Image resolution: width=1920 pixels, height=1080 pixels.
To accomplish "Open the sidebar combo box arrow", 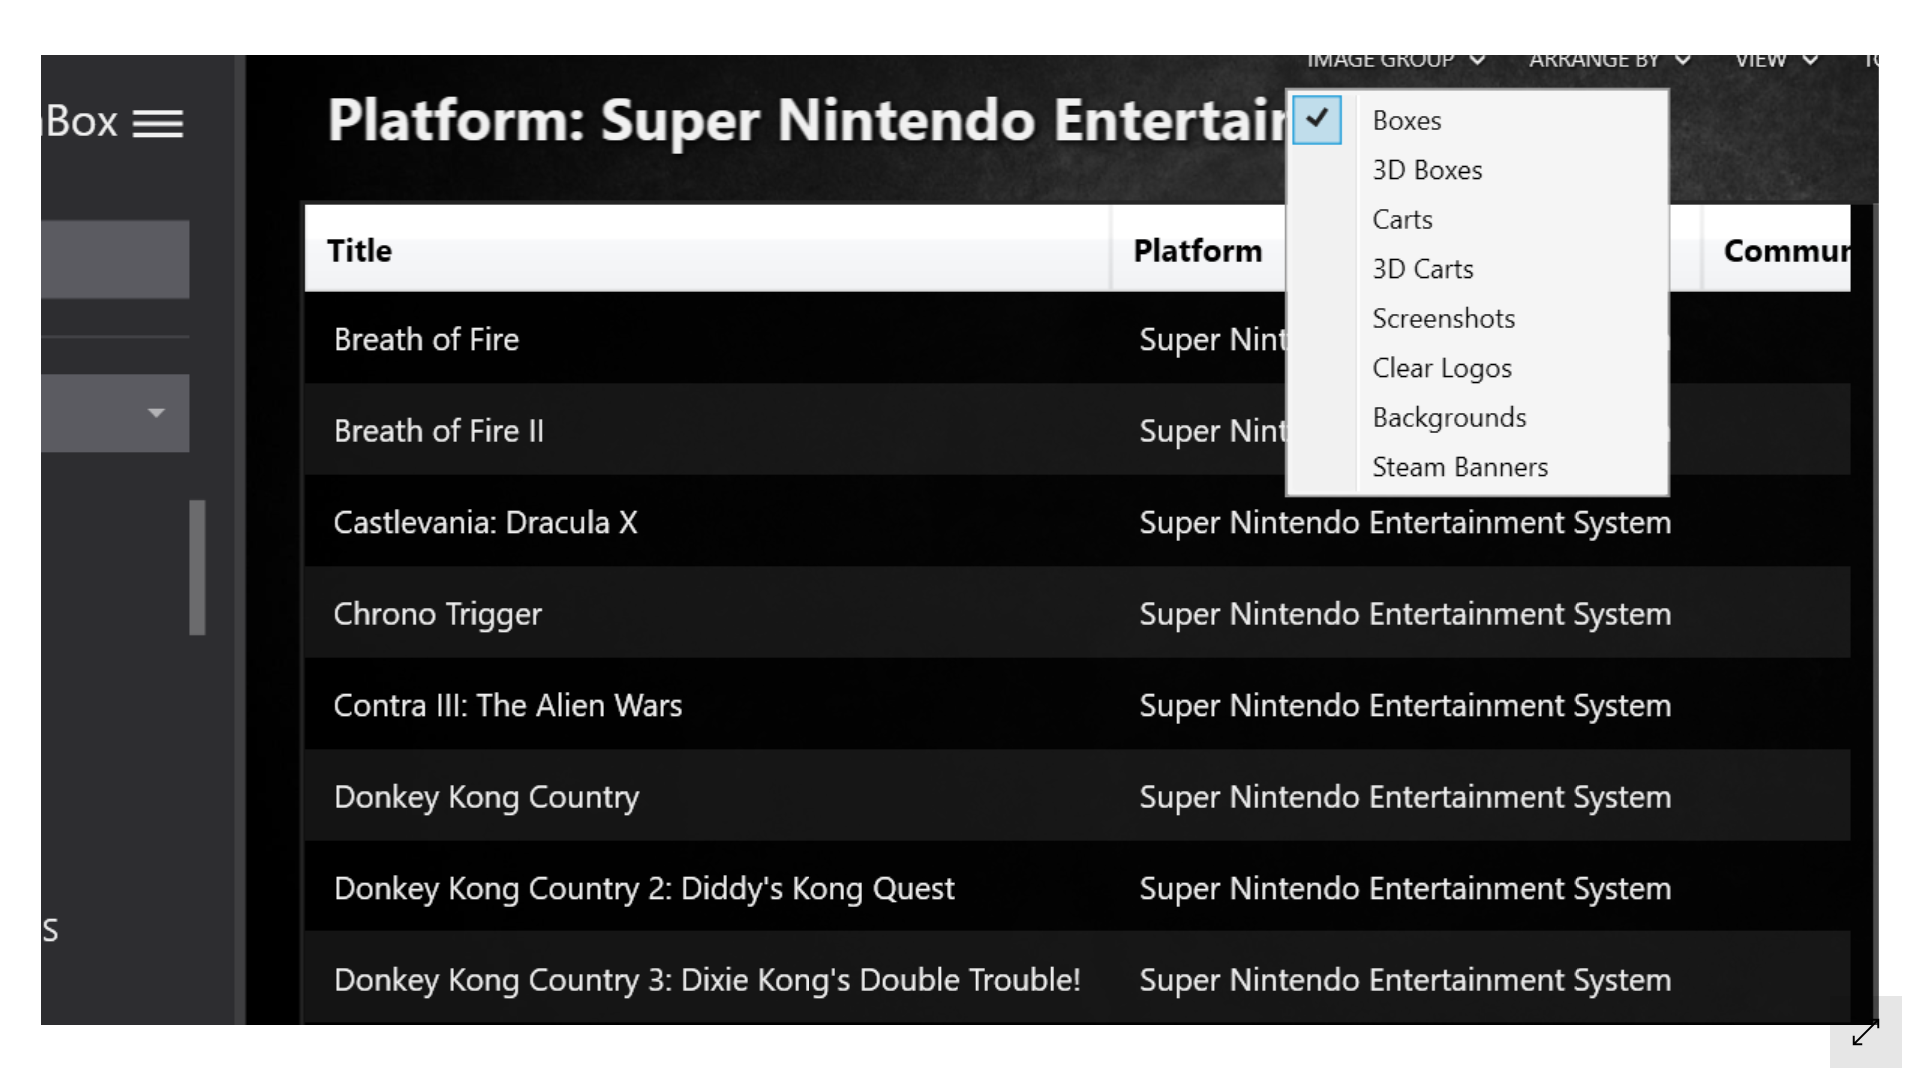I will [x=155, y=413].
